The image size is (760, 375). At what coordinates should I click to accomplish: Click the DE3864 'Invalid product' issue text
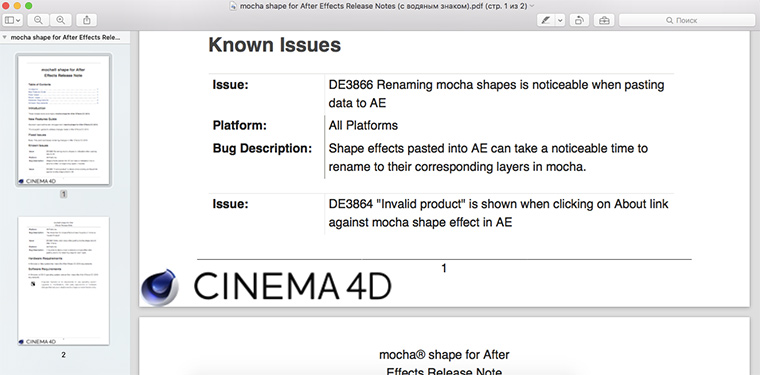(x=498, y=213)
